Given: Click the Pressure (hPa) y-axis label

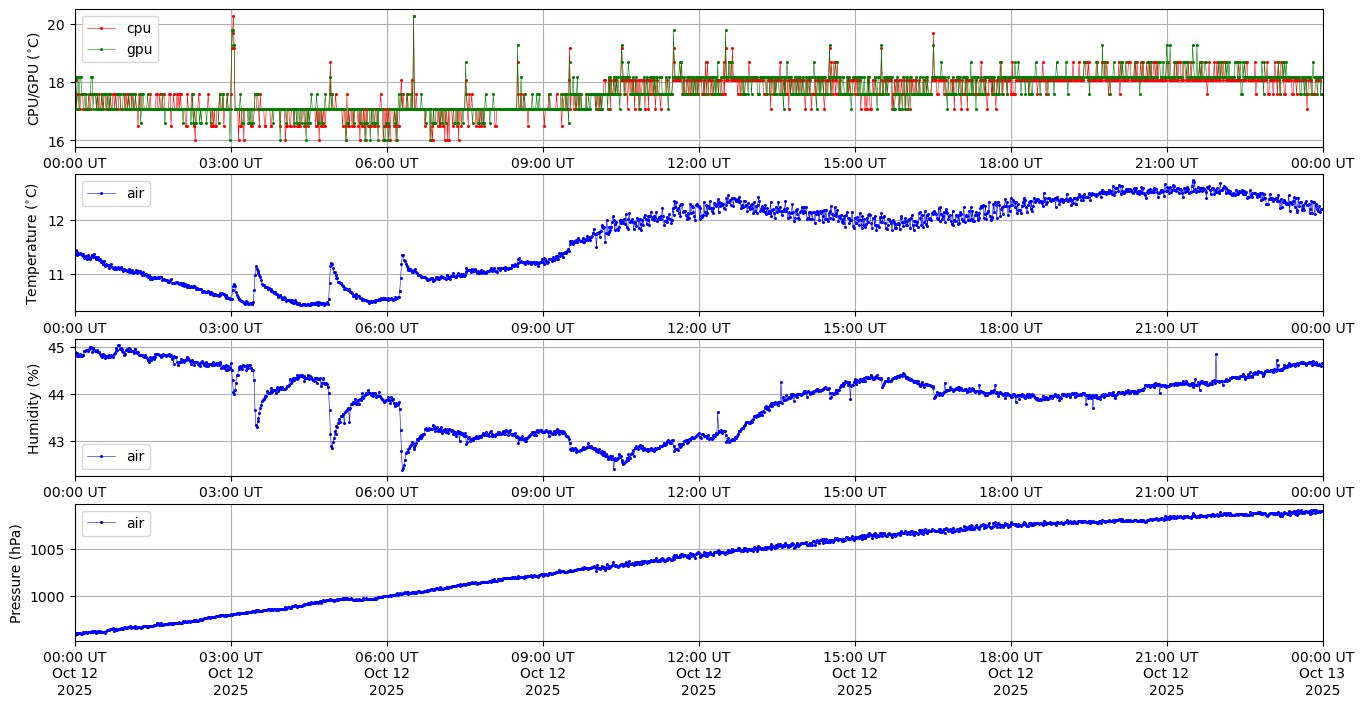Looking at the screenshot, I should (15, 573).
